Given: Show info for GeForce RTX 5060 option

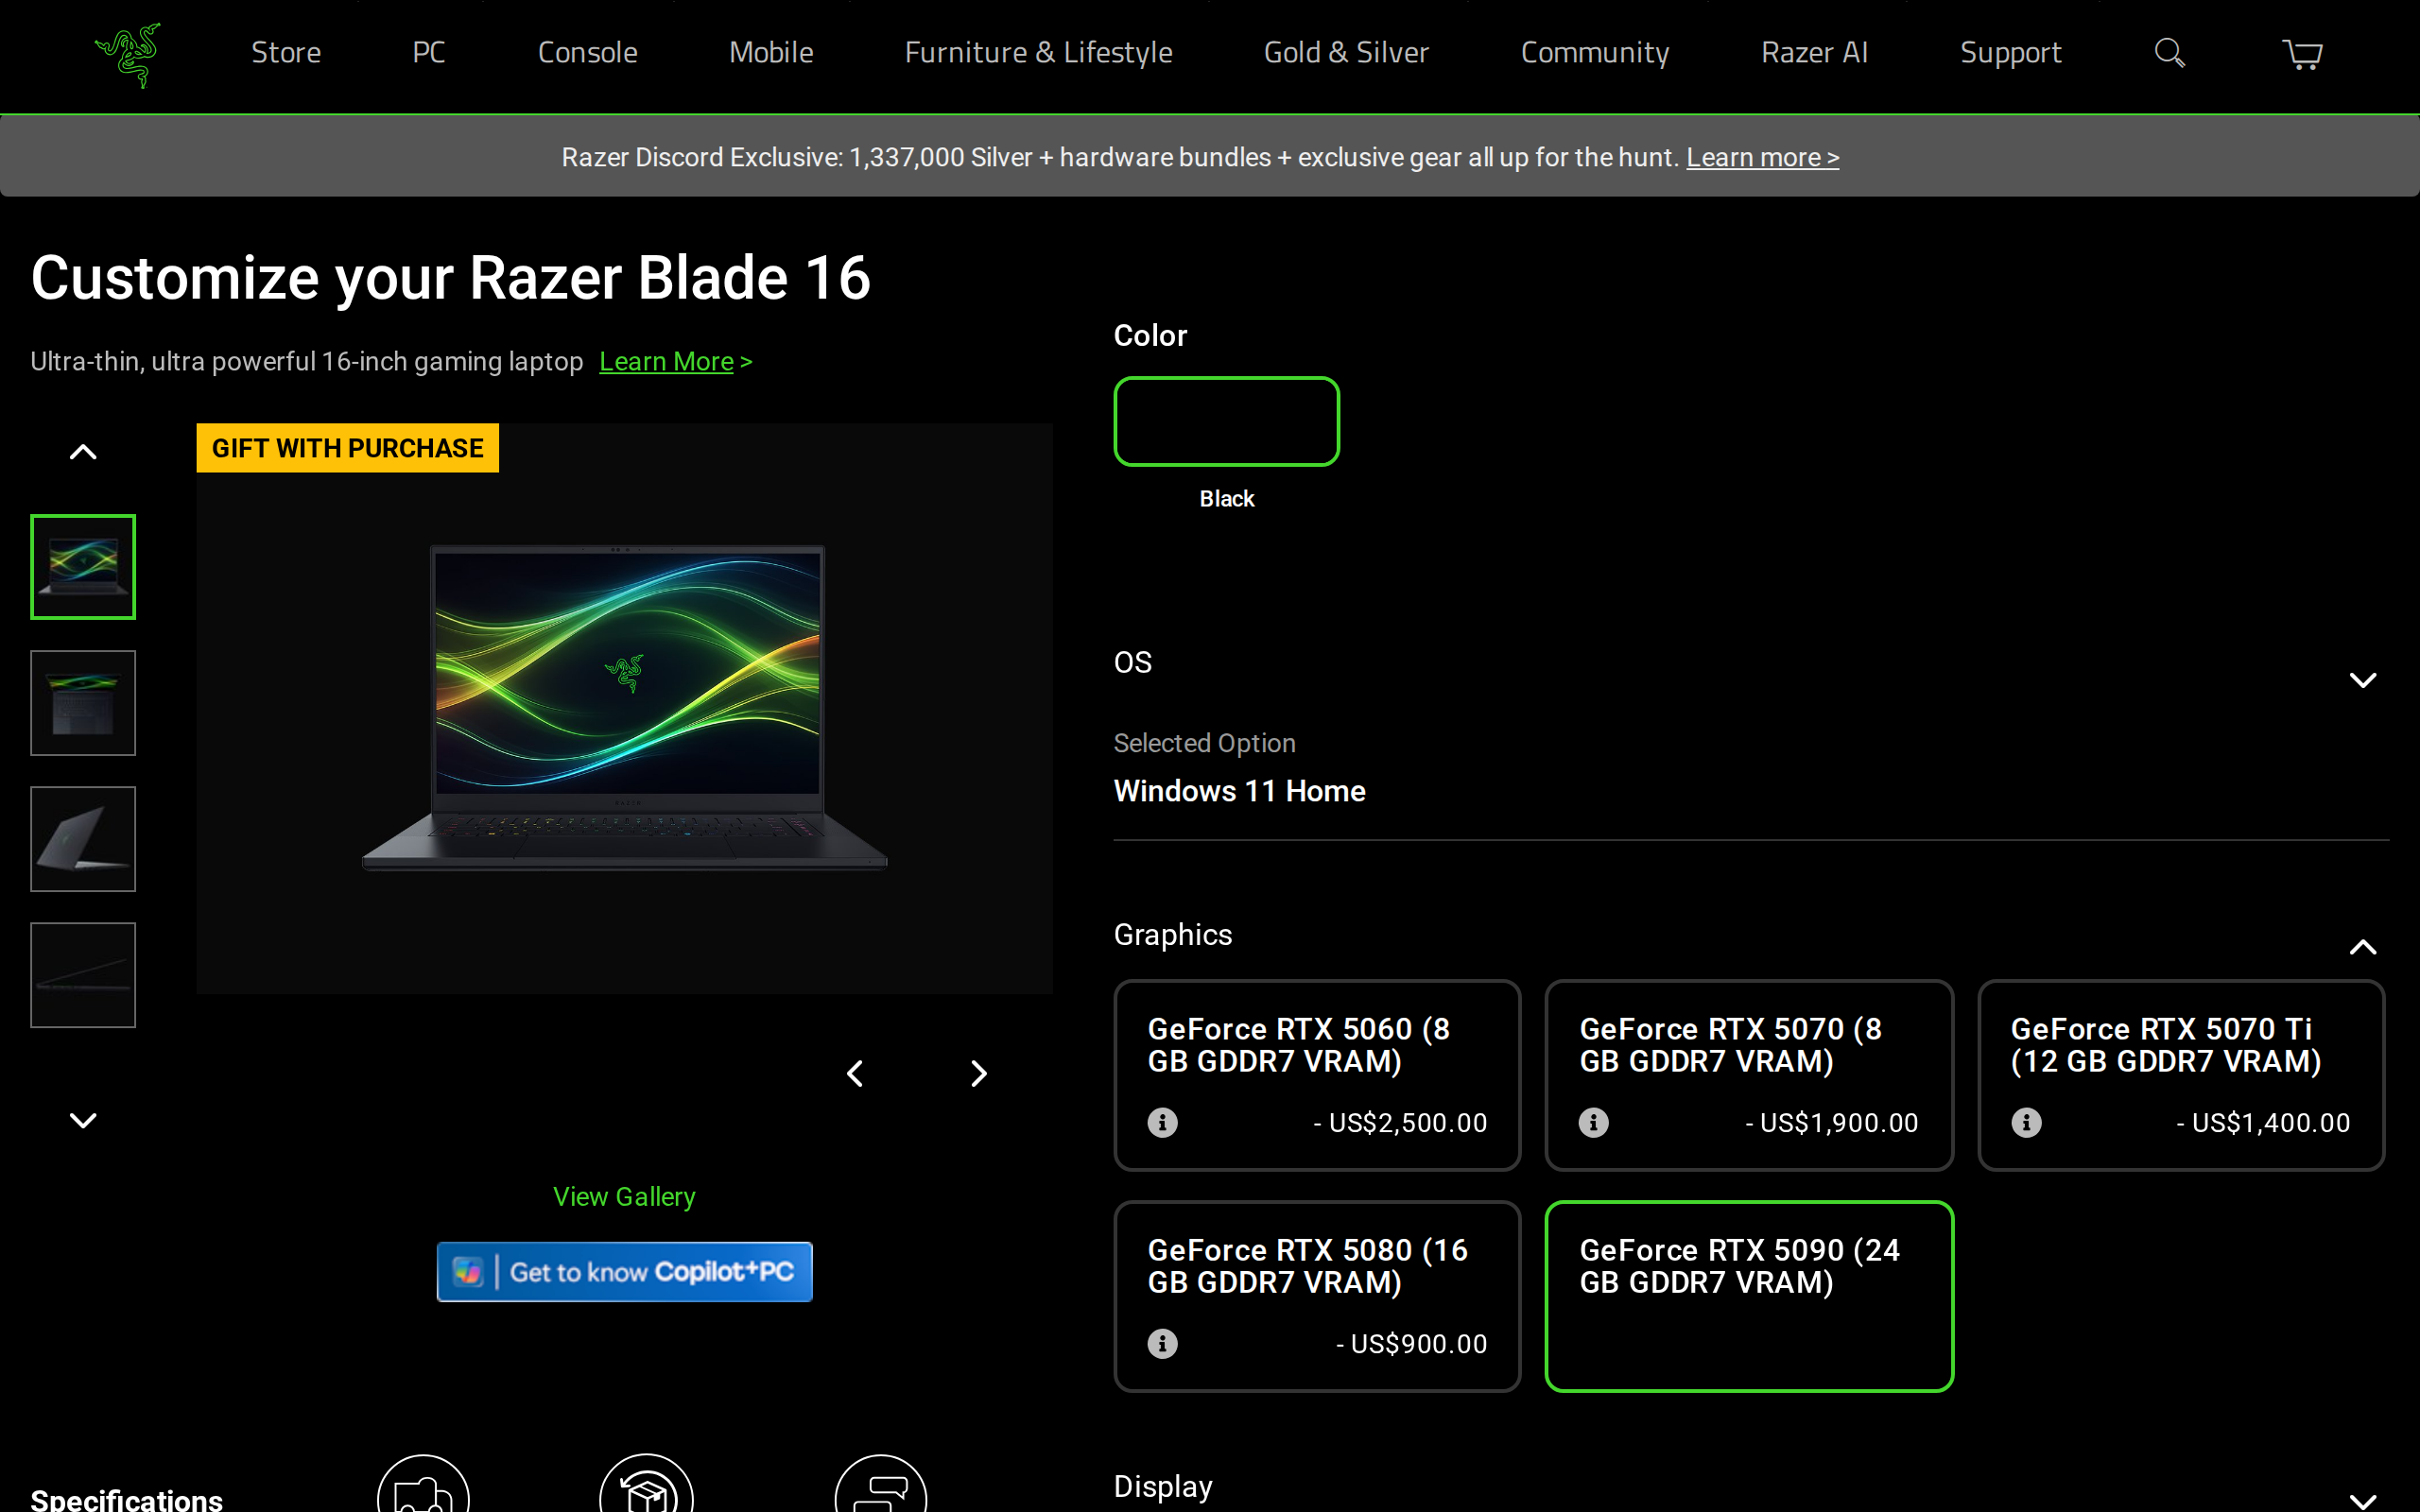Looking at the screenshot, I should point(1162,1122).
